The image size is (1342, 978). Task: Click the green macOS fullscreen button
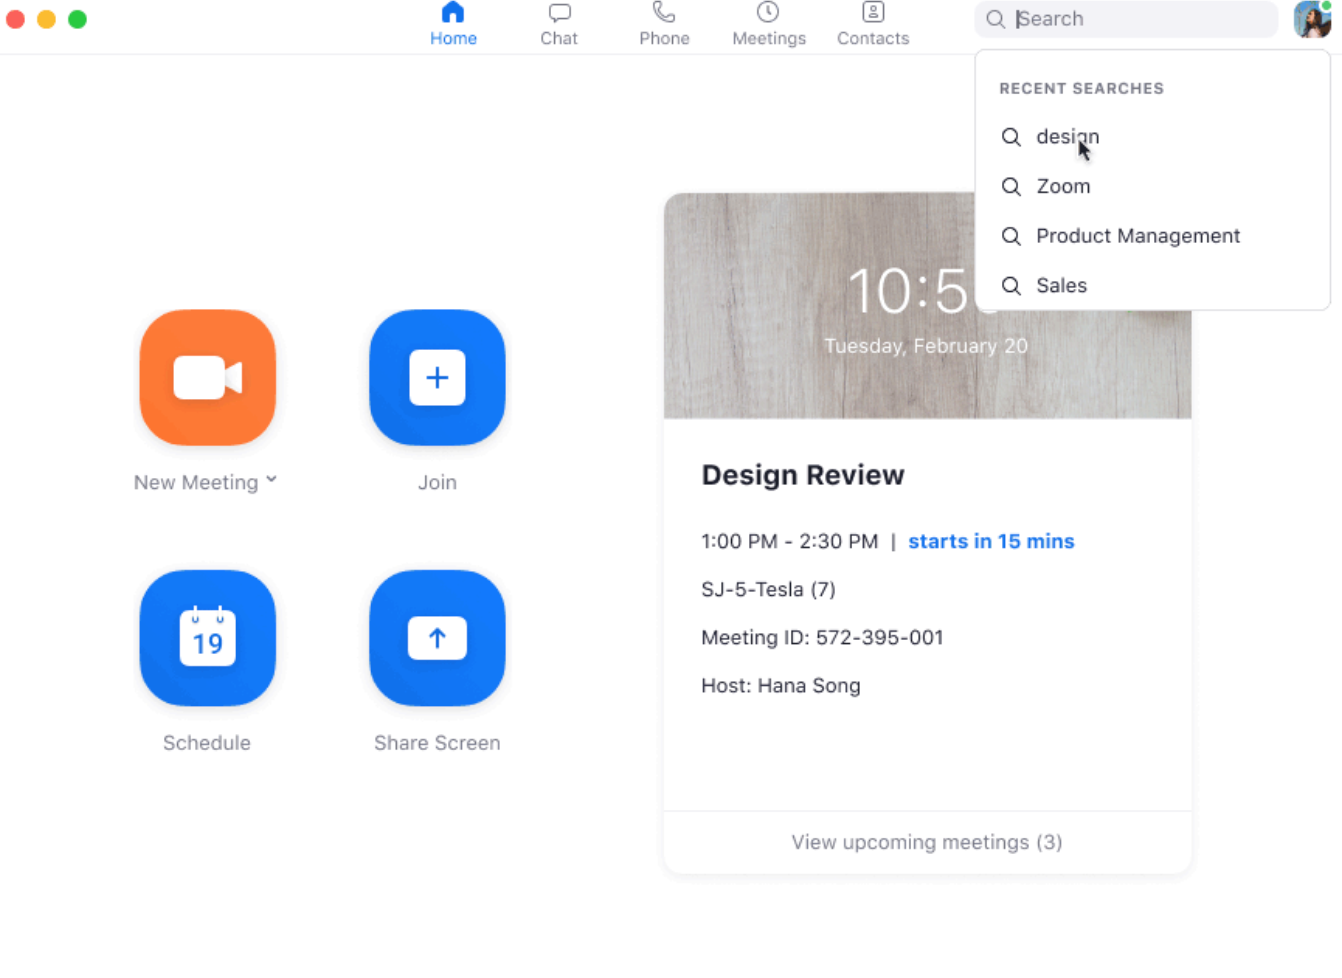tap(77, 19)
